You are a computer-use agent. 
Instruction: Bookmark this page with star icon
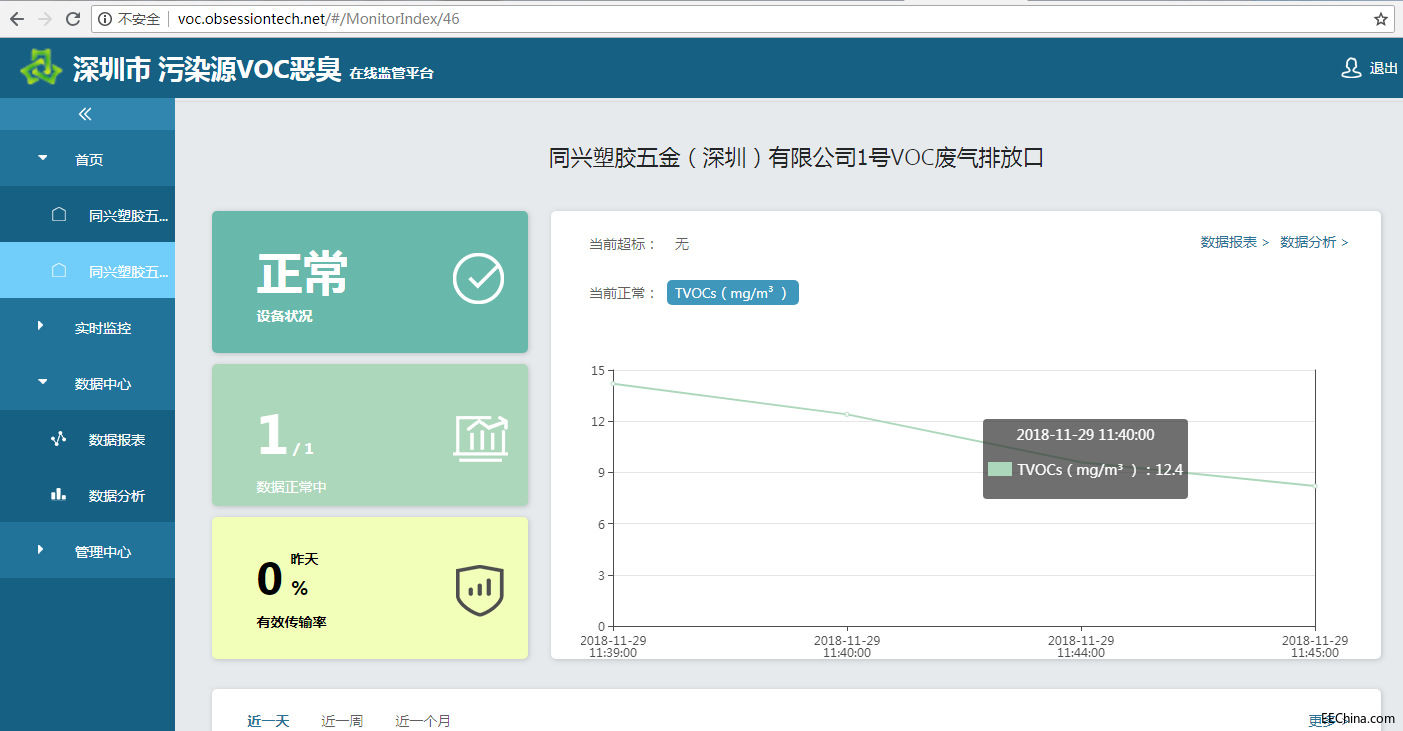tap(1381, 19)
